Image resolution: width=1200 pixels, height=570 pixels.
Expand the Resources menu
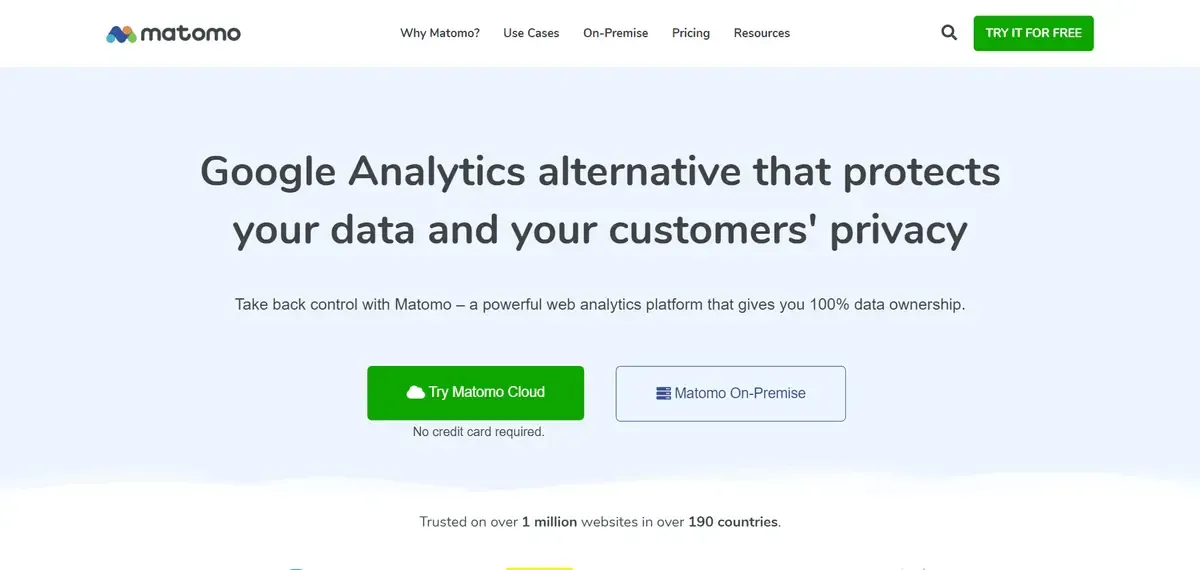[x=762, y=33]
